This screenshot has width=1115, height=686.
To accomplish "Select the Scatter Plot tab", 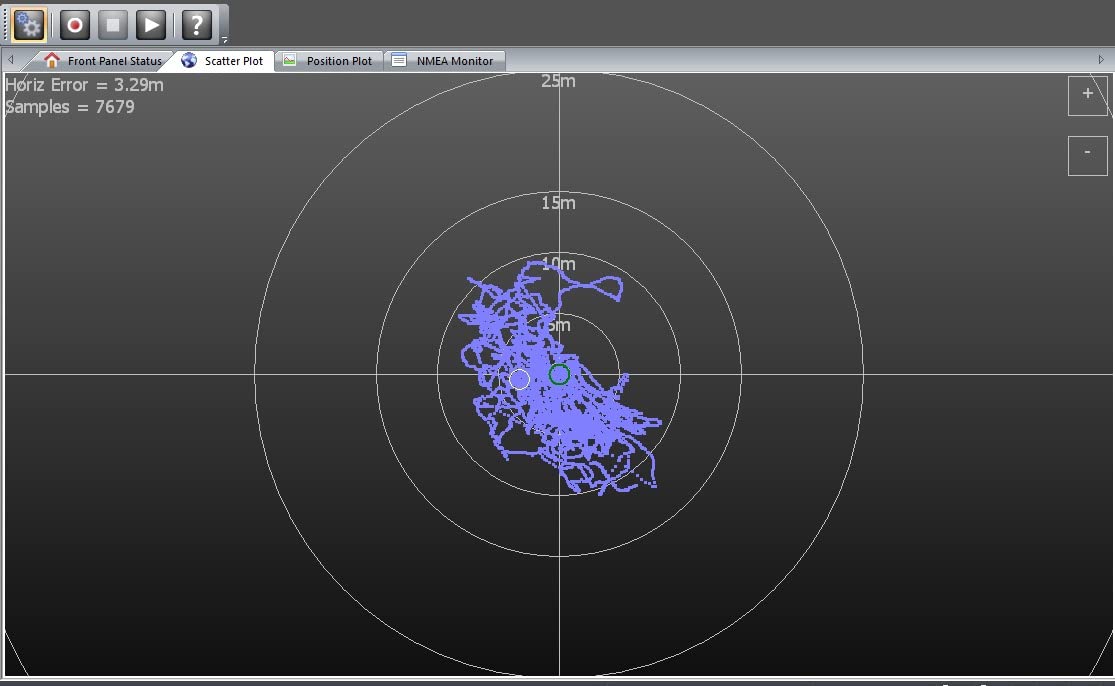I will coord(223,61).
